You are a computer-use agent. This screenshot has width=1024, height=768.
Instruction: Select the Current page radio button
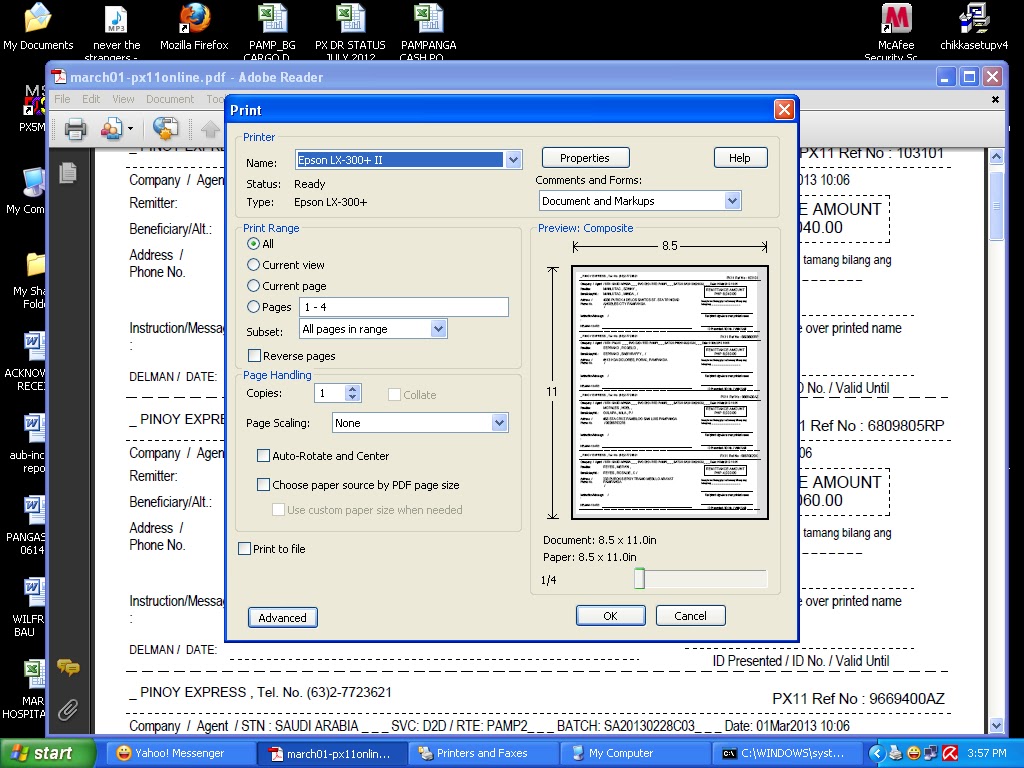(x=253, y=285)
